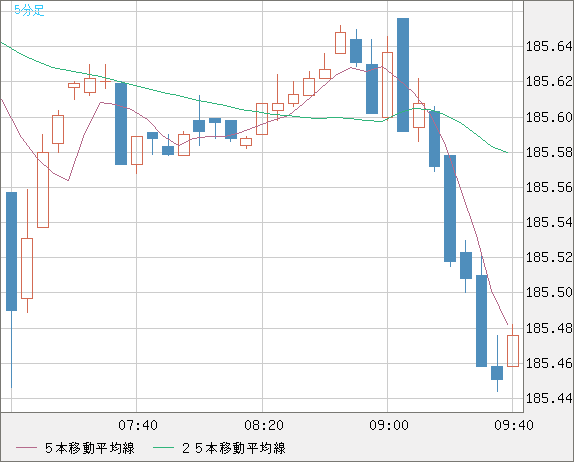
Task: Click the 185.44 price axis label
Action: pyautogui.click(x=549, y=398)
